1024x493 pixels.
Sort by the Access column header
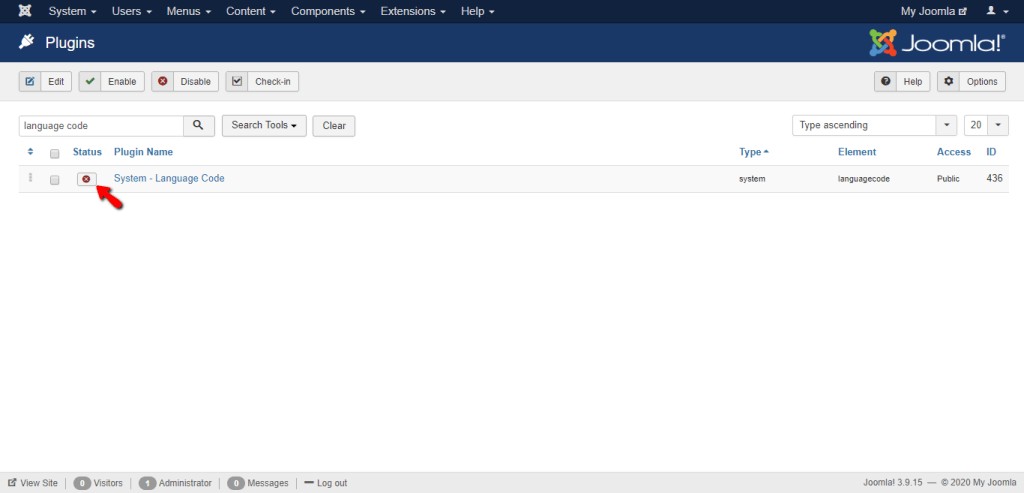[953, 152]
